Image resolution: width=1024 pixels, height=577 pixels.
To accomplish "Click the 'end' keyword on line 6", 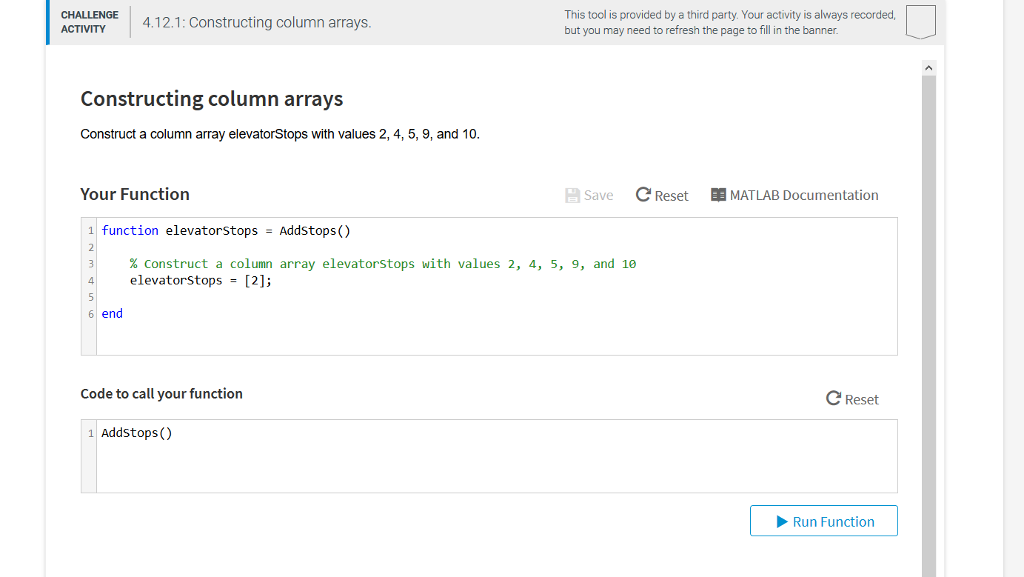I will tap(112, 314).
